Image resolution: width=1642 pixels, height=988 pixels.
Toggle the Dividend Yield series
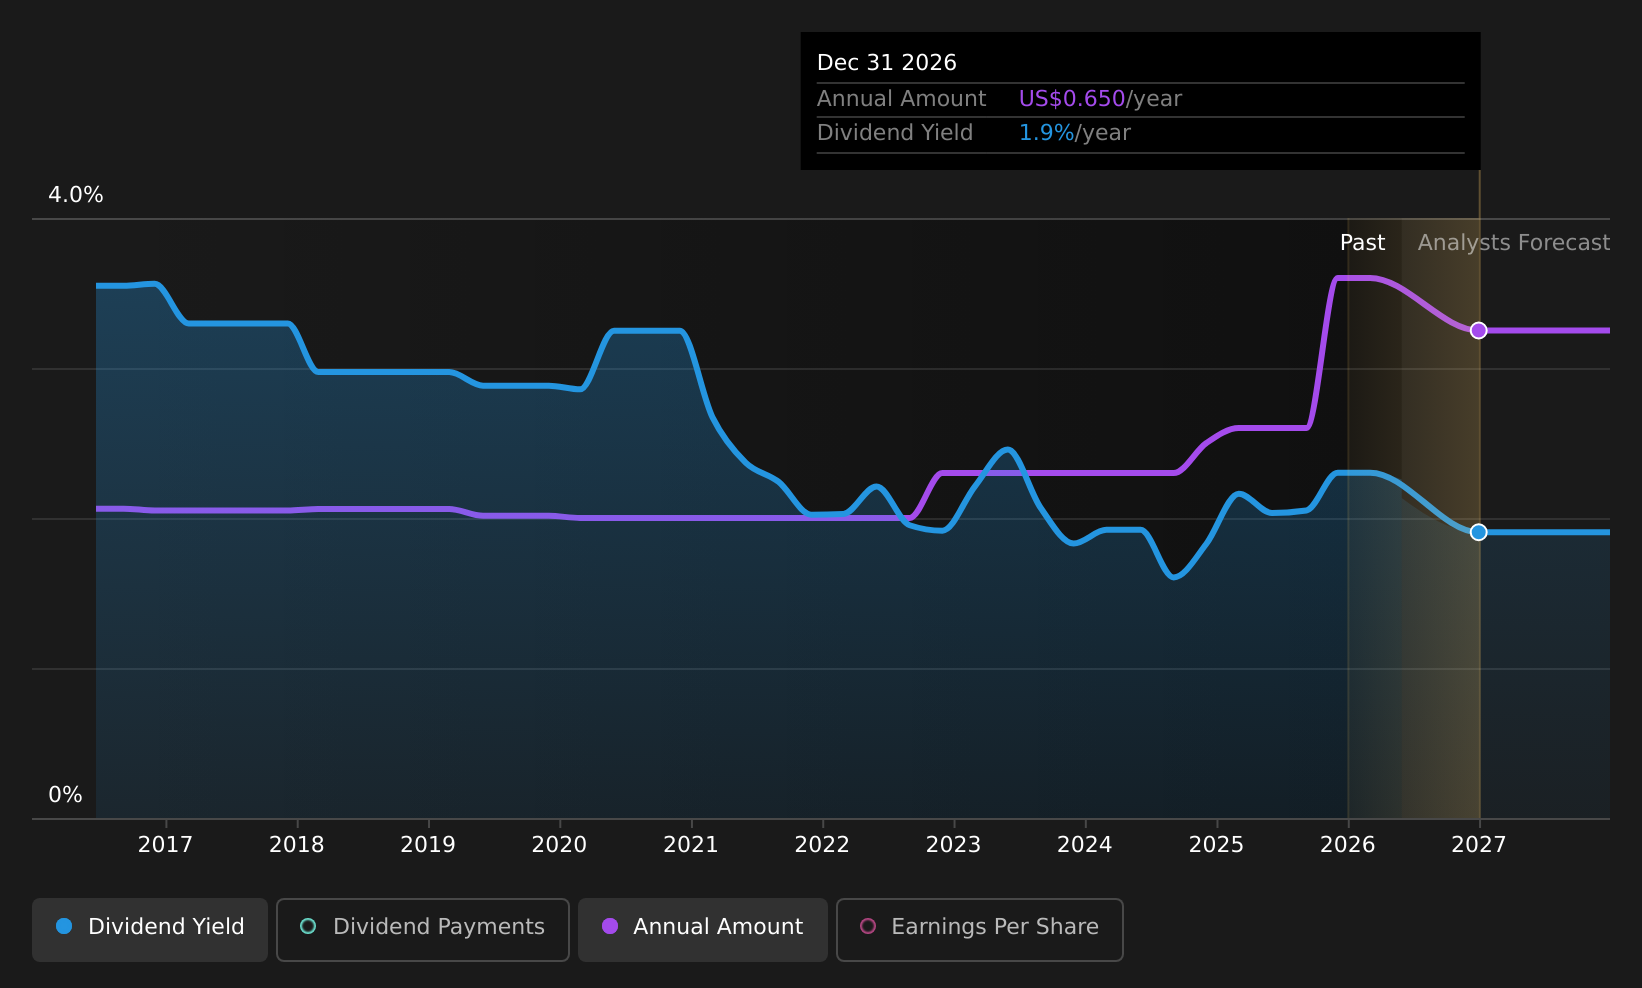[x=150, y=929]
